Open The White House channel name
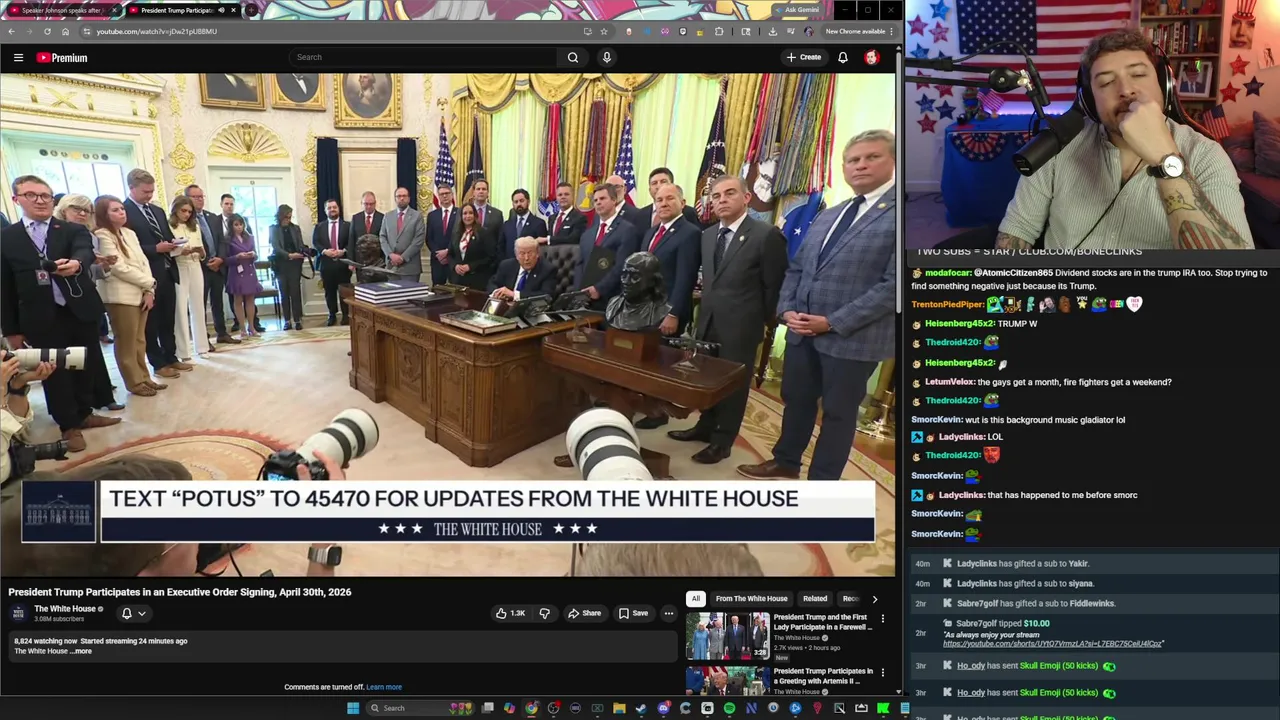This screenshot has height=720, width=1280. tap(65, 608)
